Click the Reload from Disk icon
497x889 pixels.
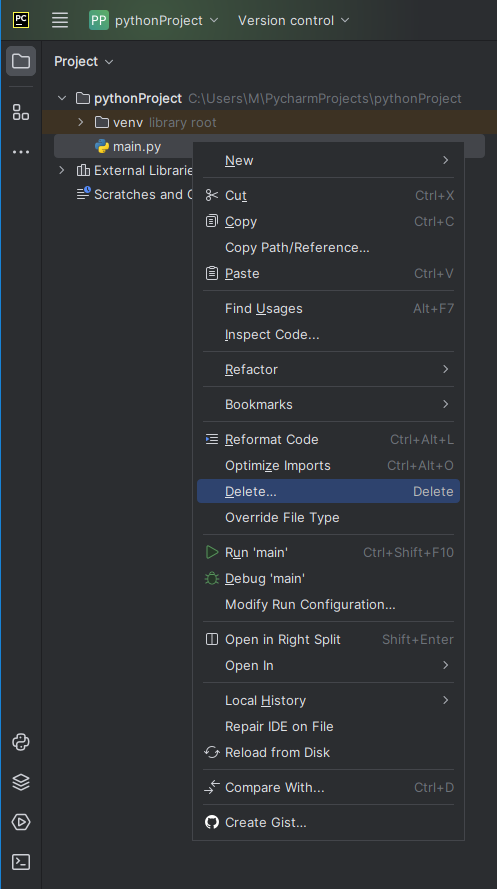point(212,752)
